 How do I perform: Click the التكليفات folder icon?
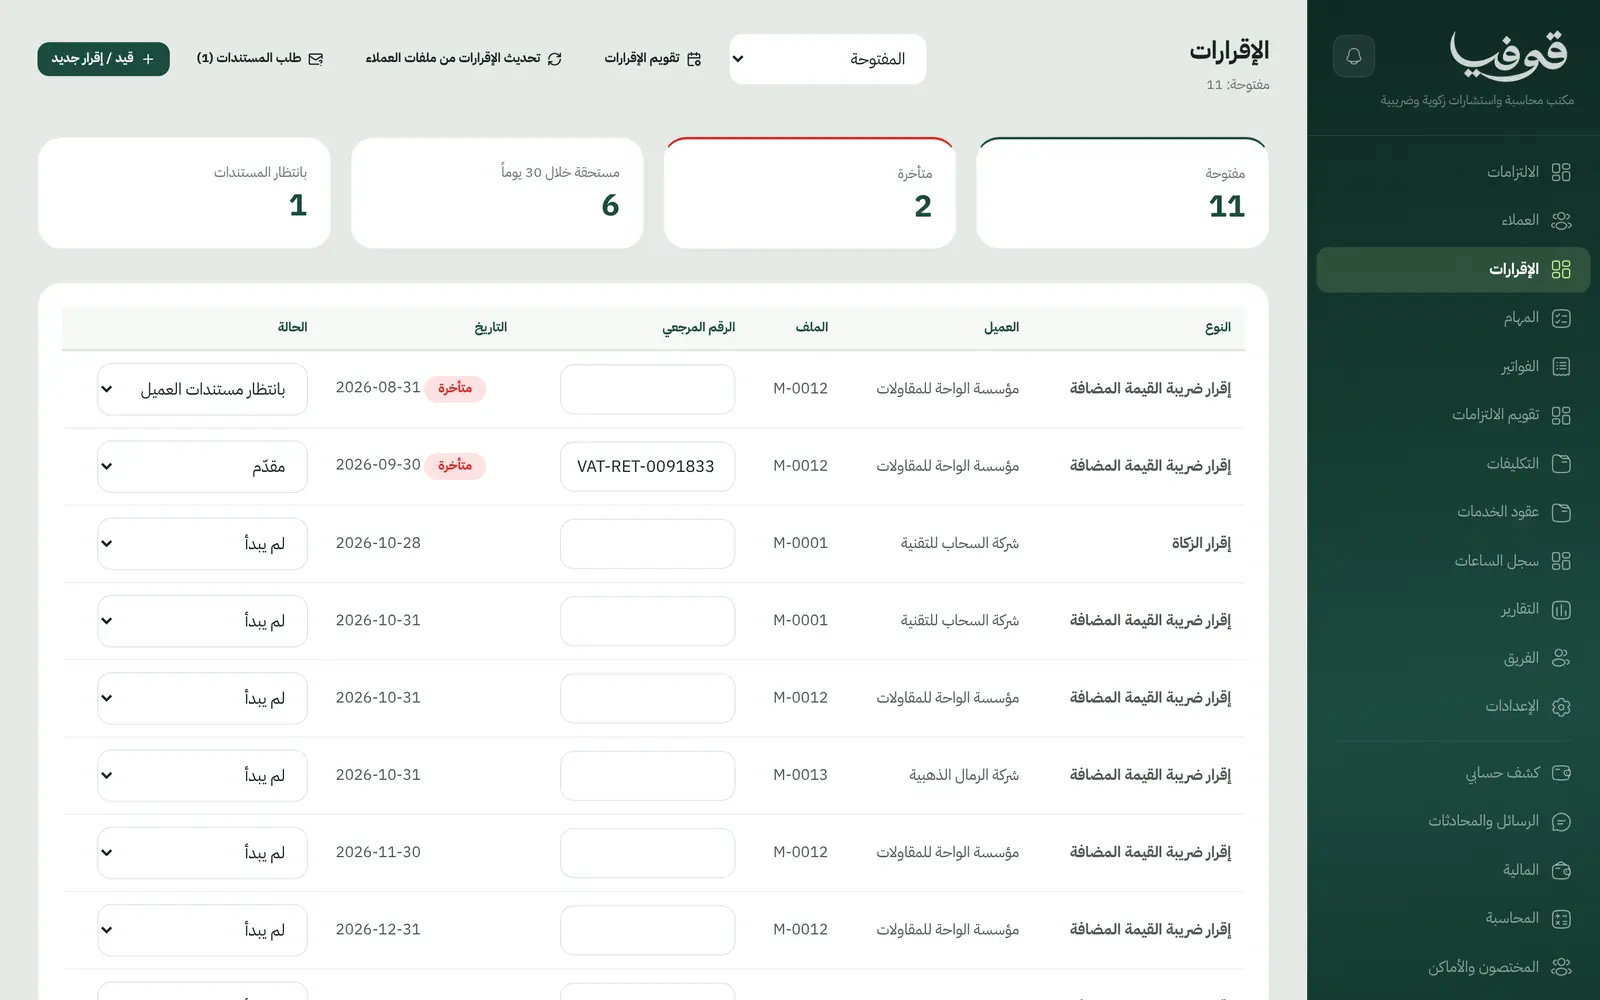click(x=1561, y=464)
